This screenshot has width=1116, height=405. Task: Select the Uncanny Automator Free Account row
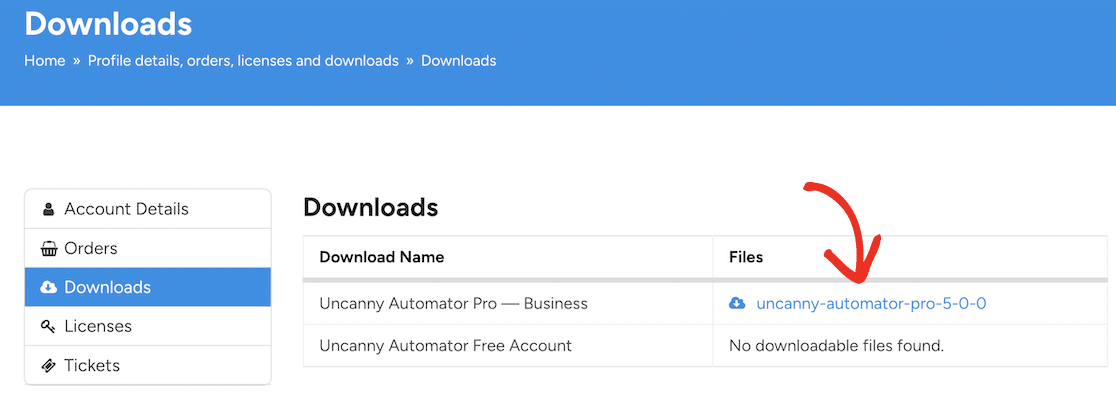(x=445, y=345)
